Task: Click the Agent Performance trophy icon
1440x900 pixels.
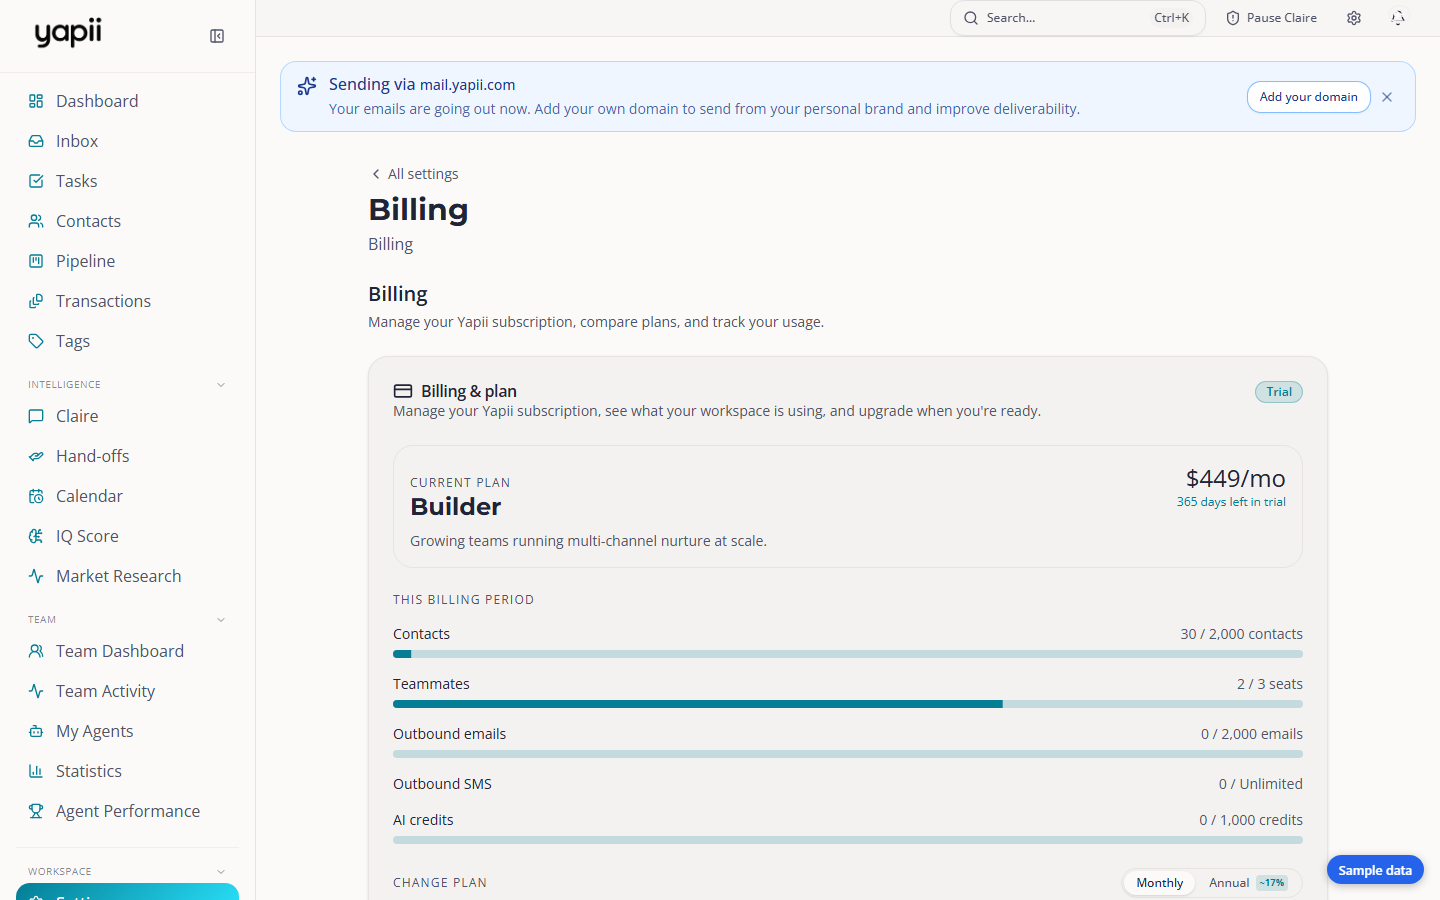Action: click(x=36, y=811)
